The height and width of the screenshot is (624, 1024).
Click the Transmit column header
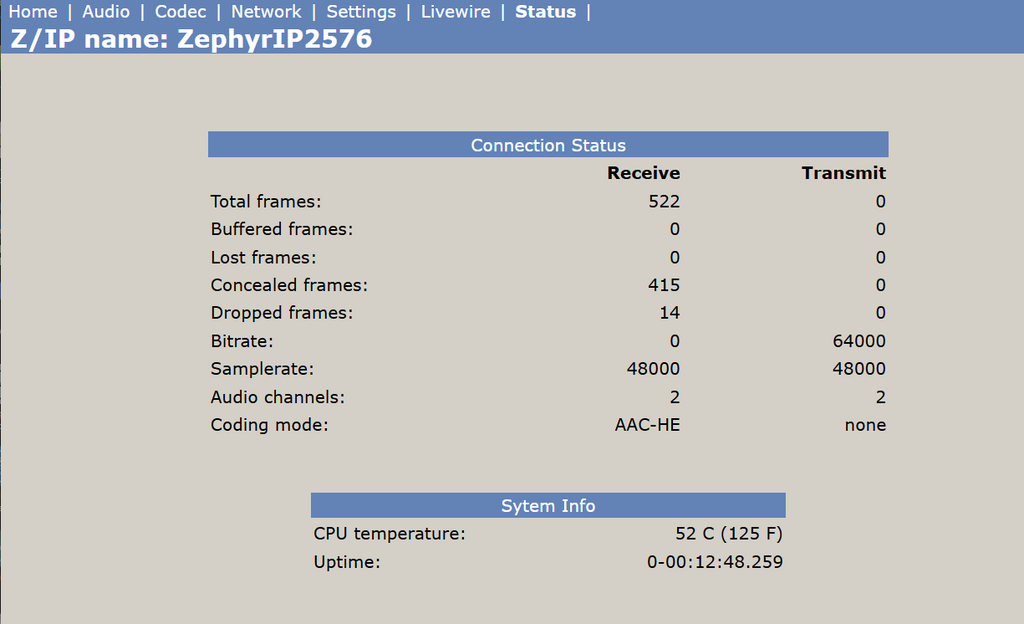(844, 173)
